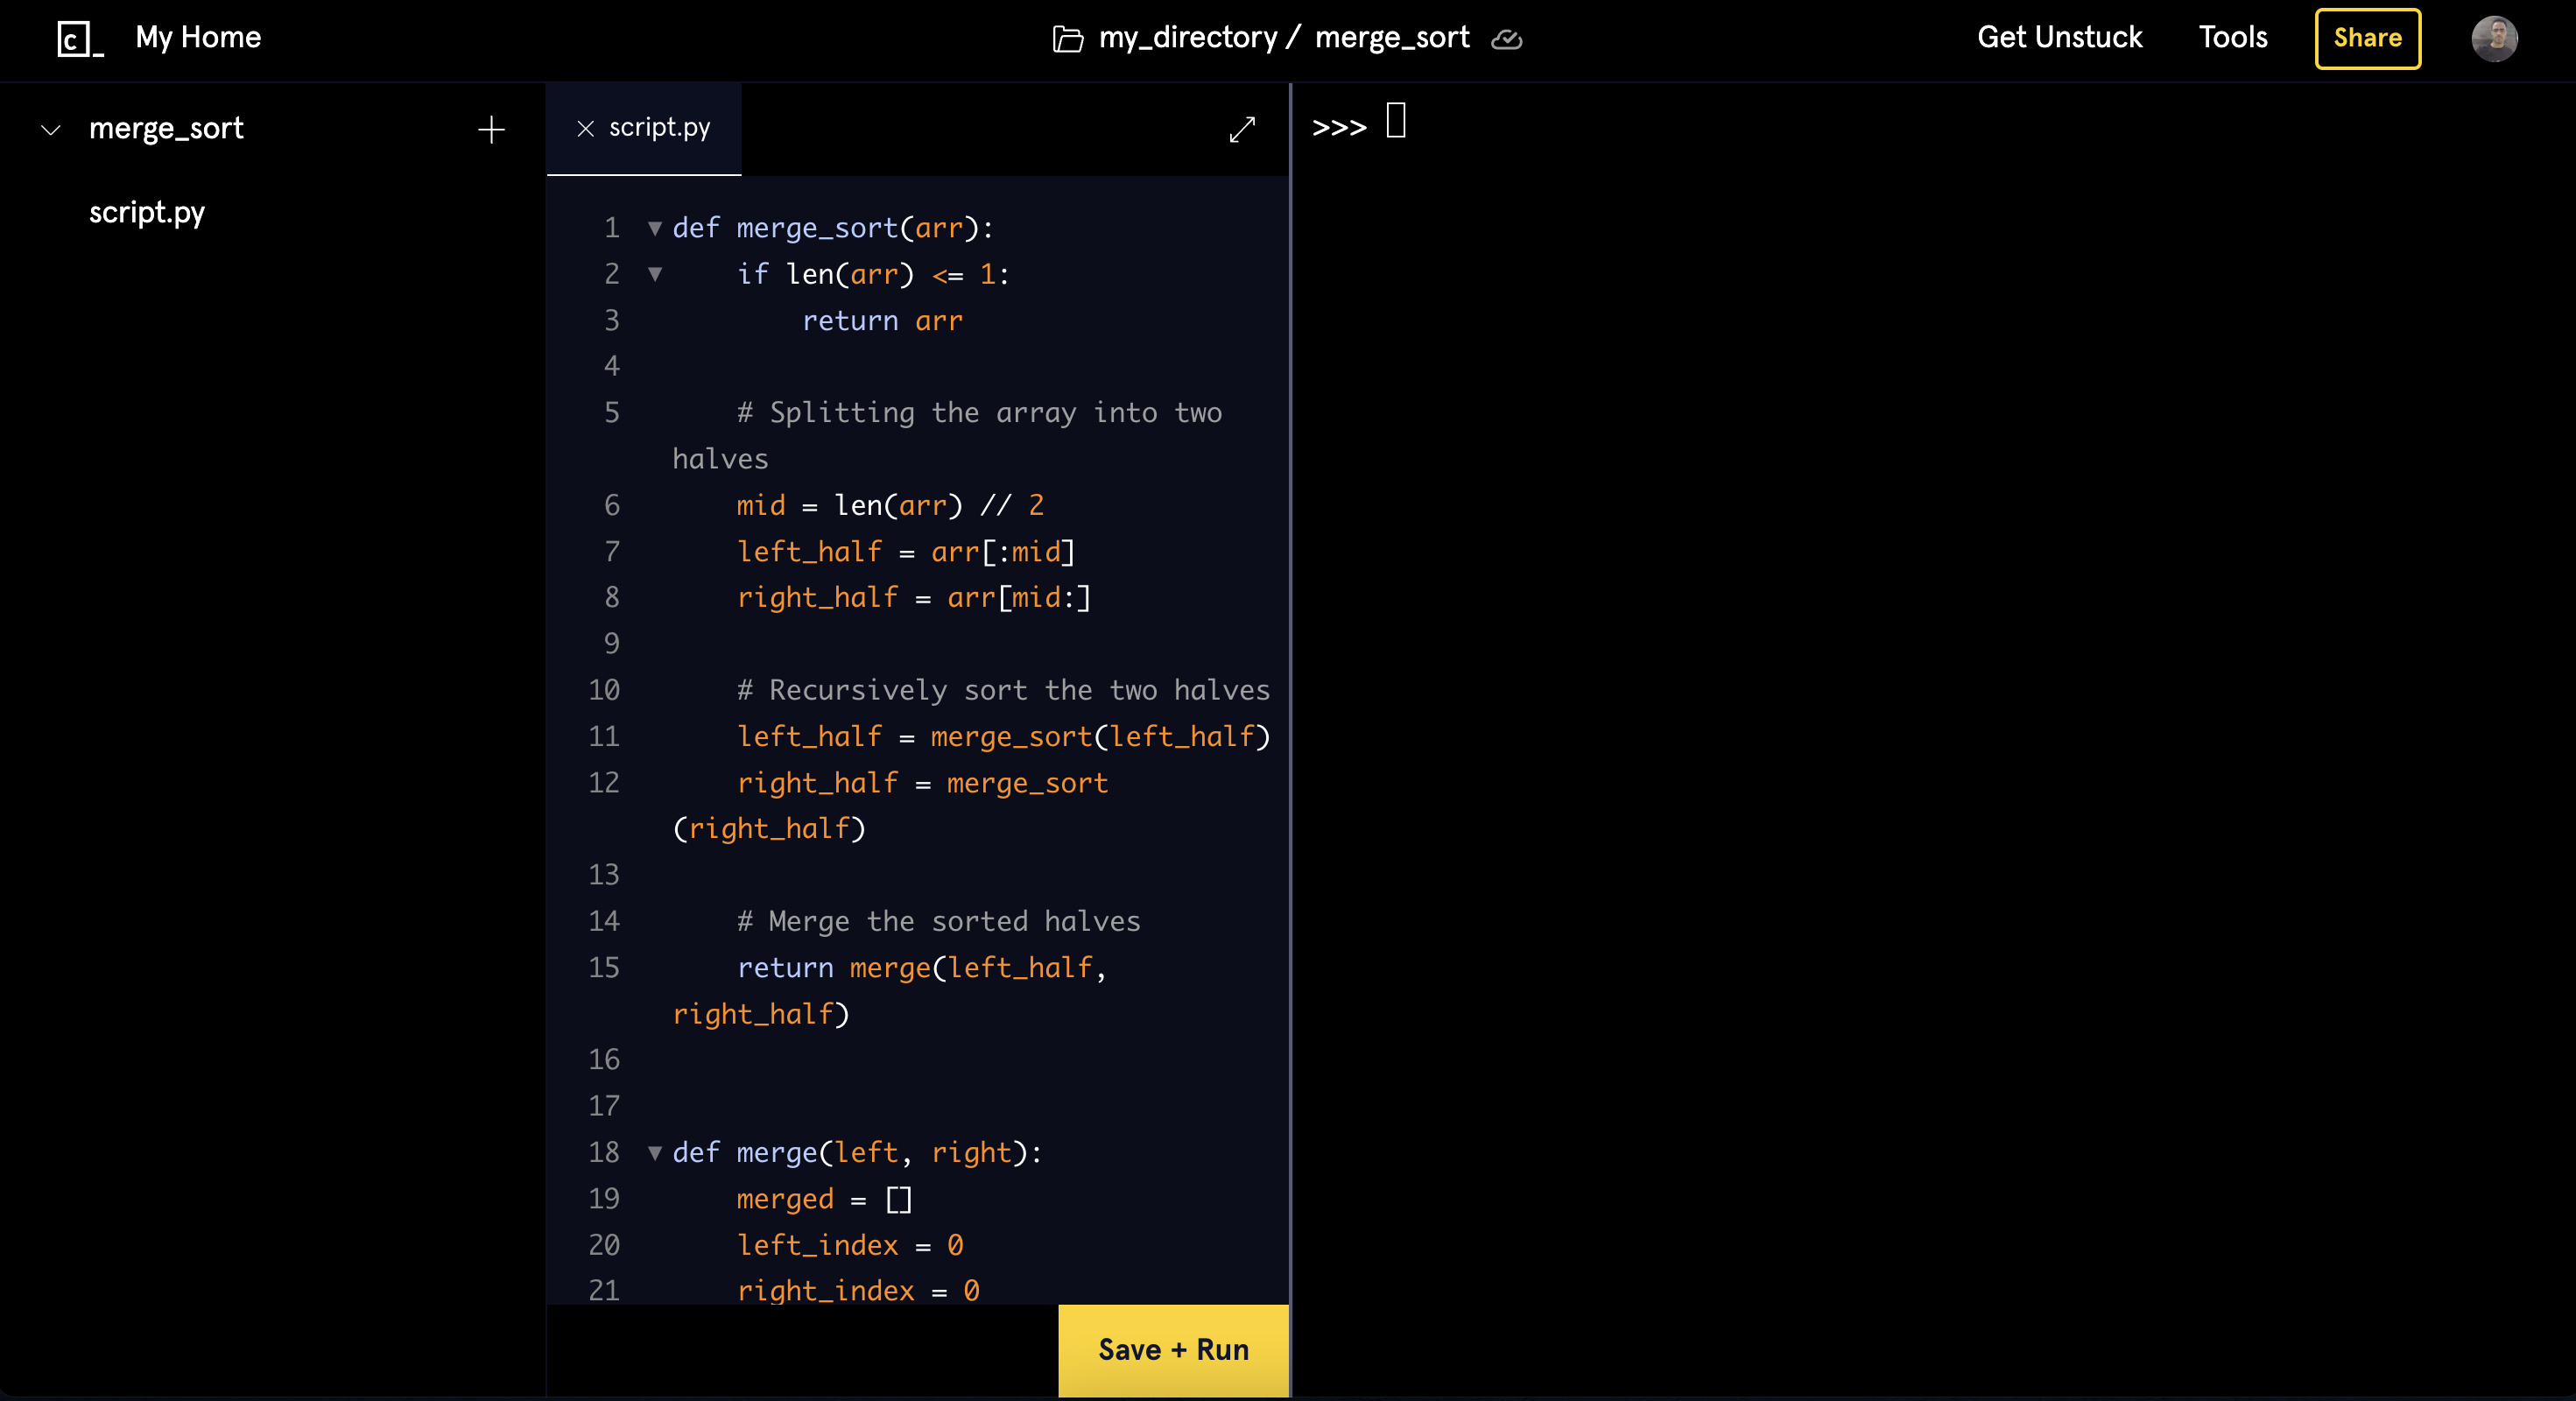
Task: Click line number 15 in the gutter
Action: (x=604, y=968)
